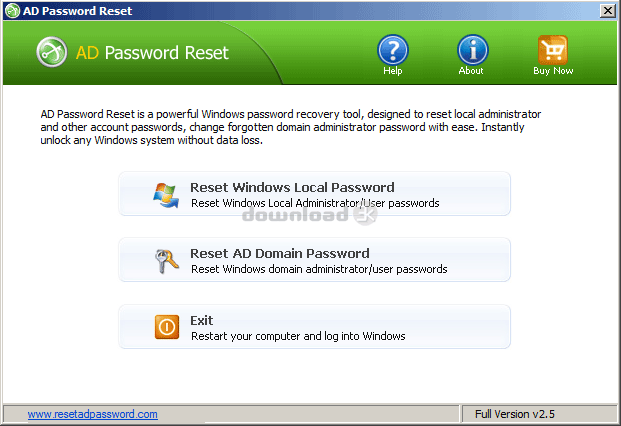
Task: Click the orange shopping cart Buy Now icon
Action: point(552,50)
